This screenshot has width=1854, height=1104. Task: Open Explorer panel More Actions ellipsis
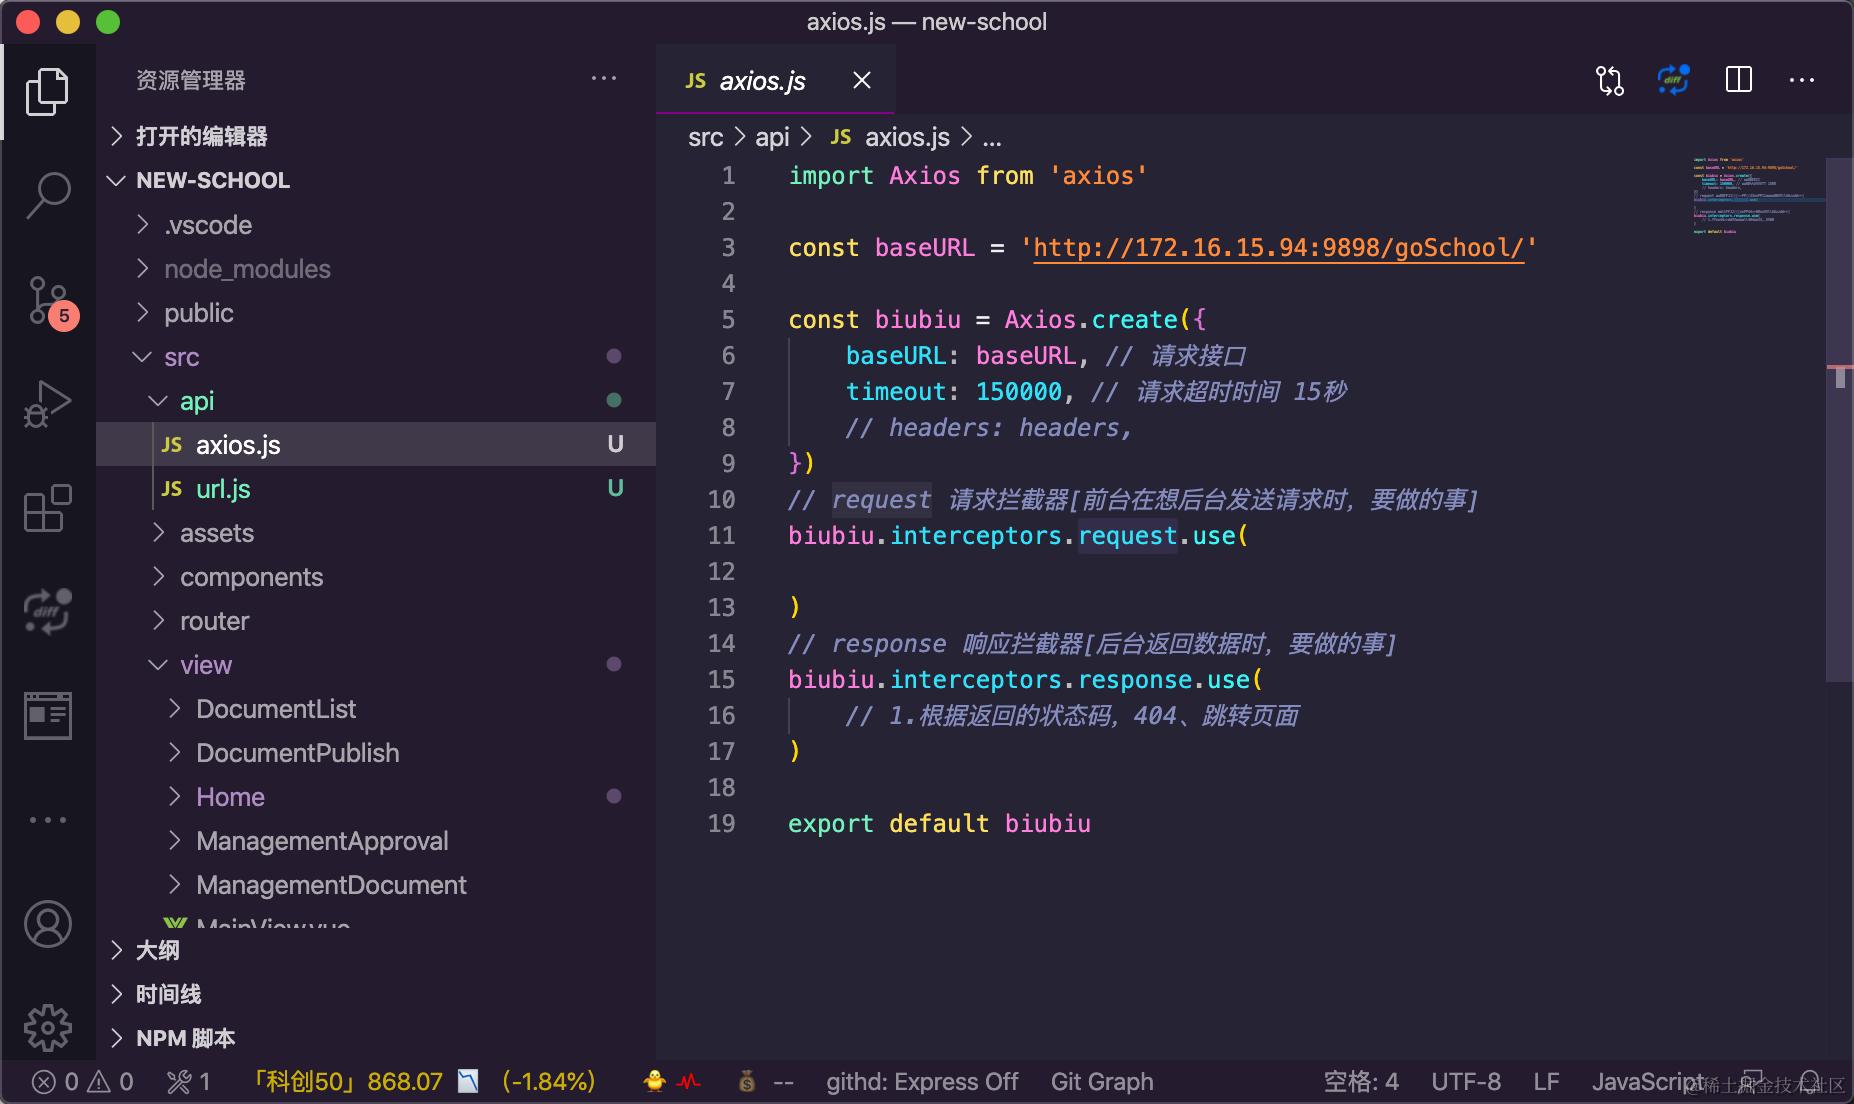pyautogui.click(x=603, y=78)
